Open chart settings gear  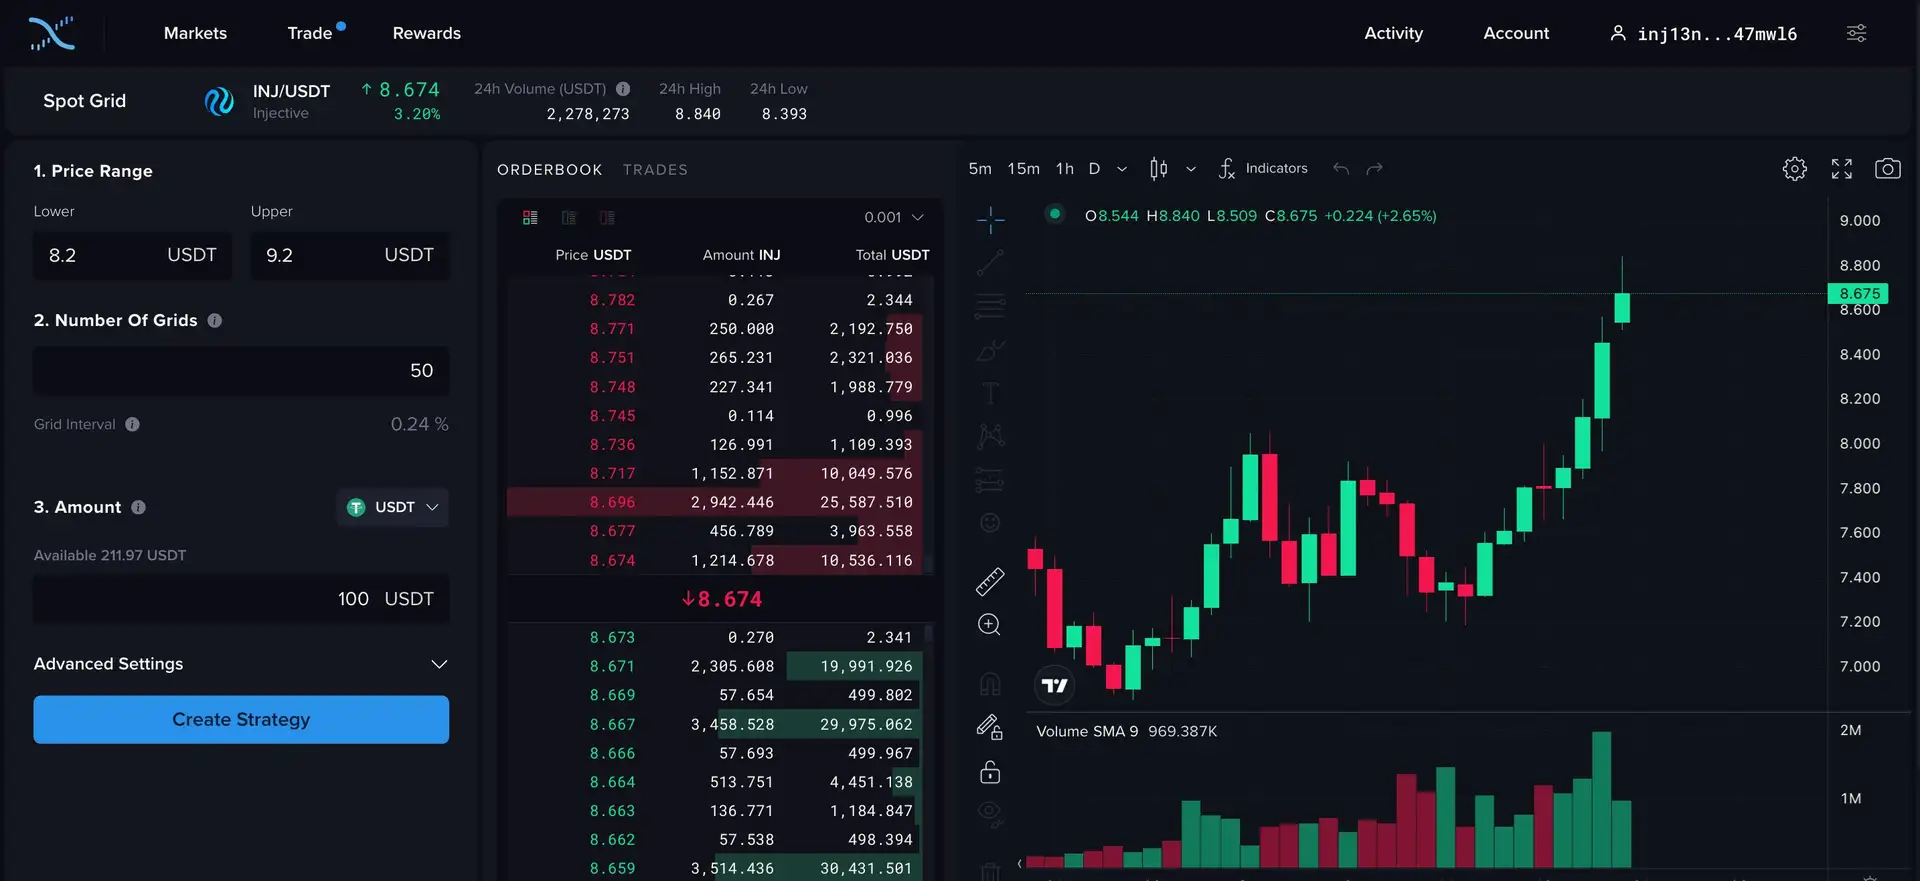click(x=1794, y=169)
